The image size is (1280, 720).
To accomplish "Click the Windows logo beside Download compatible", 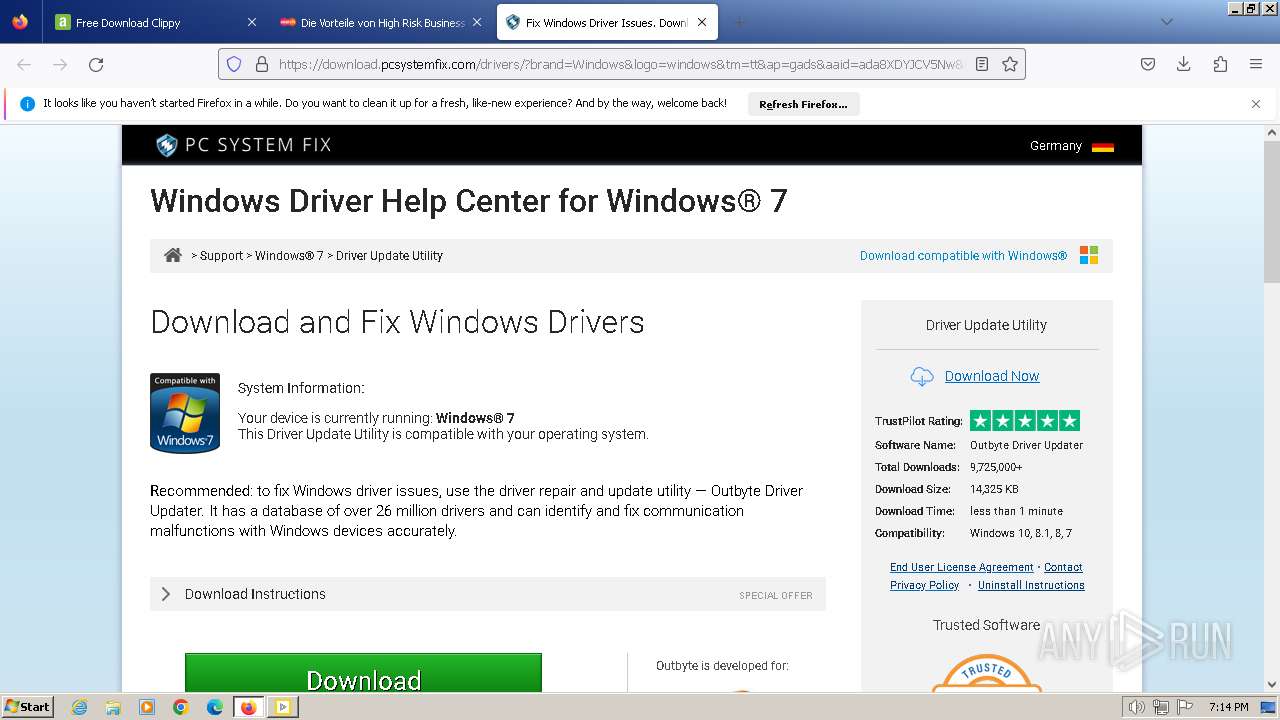I will (x=1089, y=255).
